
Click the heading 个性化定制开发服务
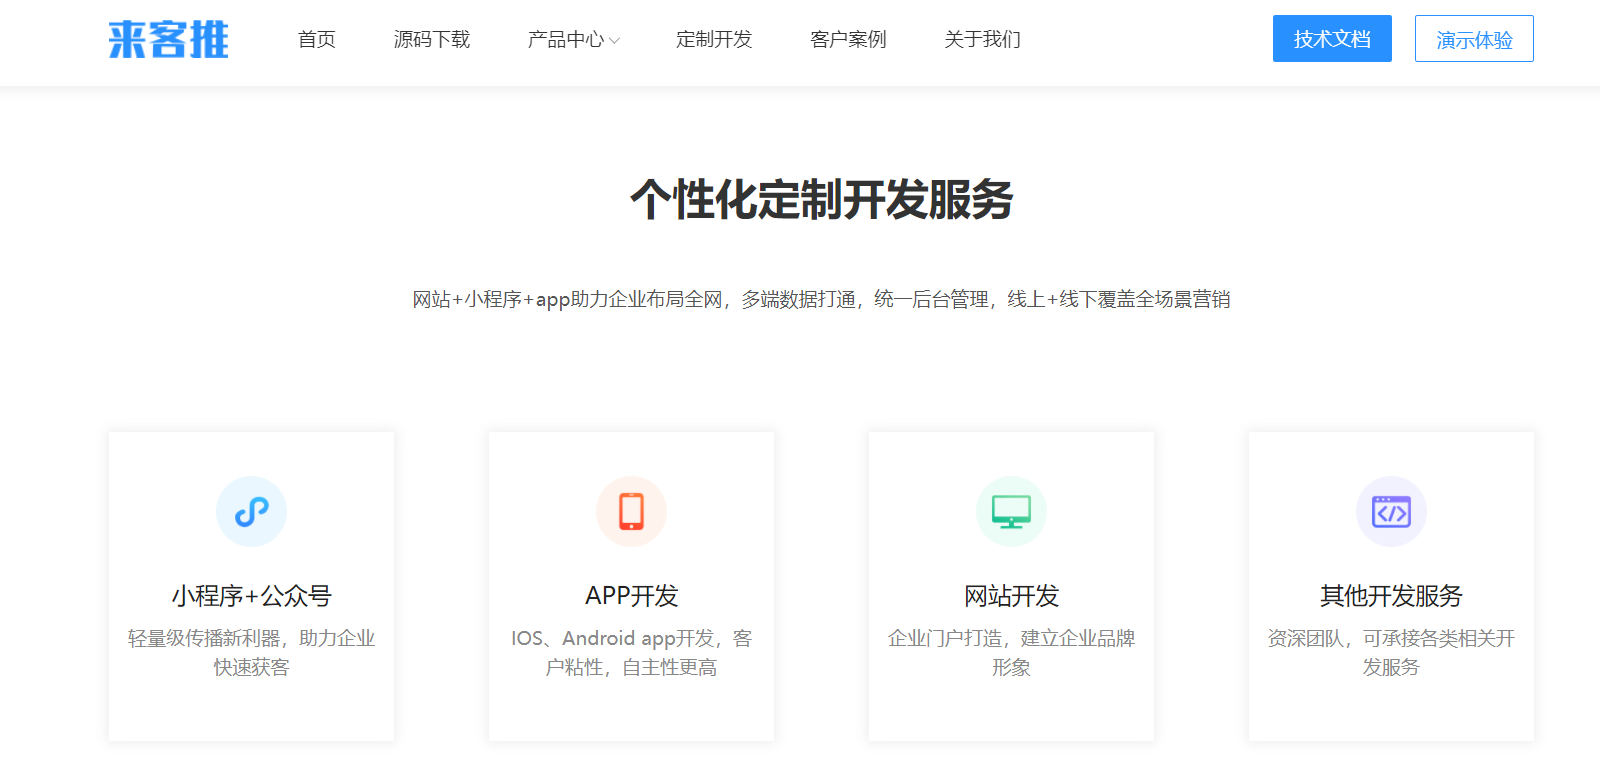tap(821, 199)
